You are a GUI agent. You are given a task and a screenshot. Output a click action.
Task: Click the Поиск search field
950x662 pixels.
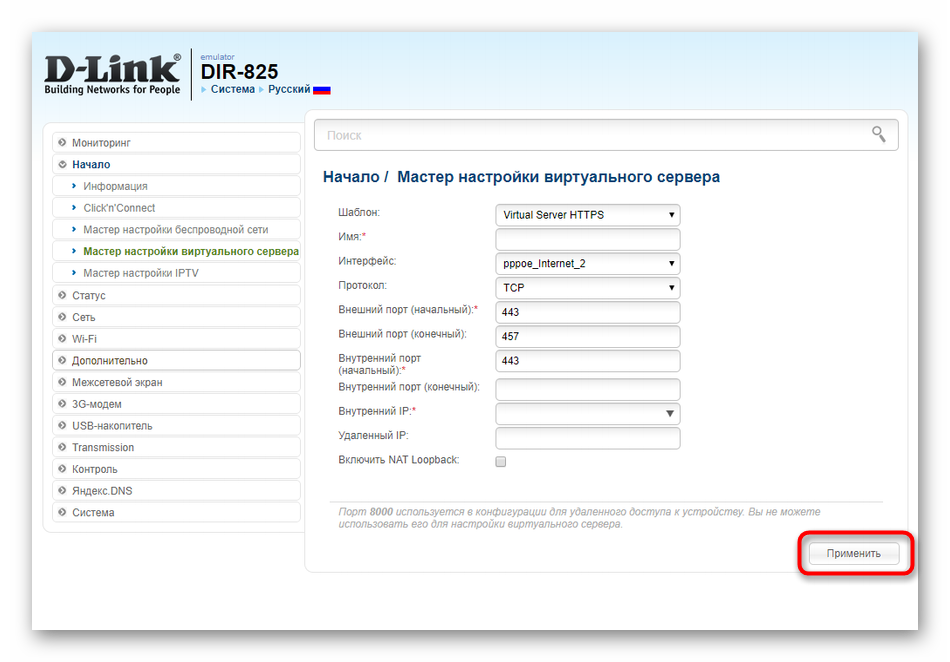coord(590,135)
